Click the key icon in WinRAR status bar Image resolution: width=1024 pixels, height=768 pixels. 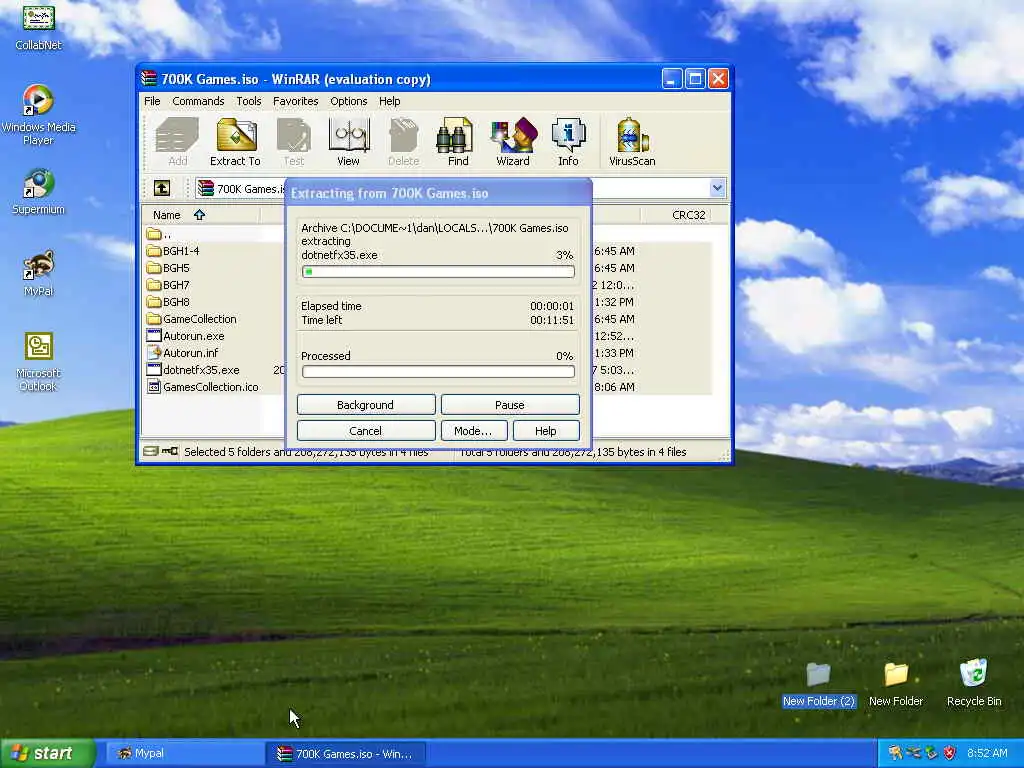tap(170, 451)
